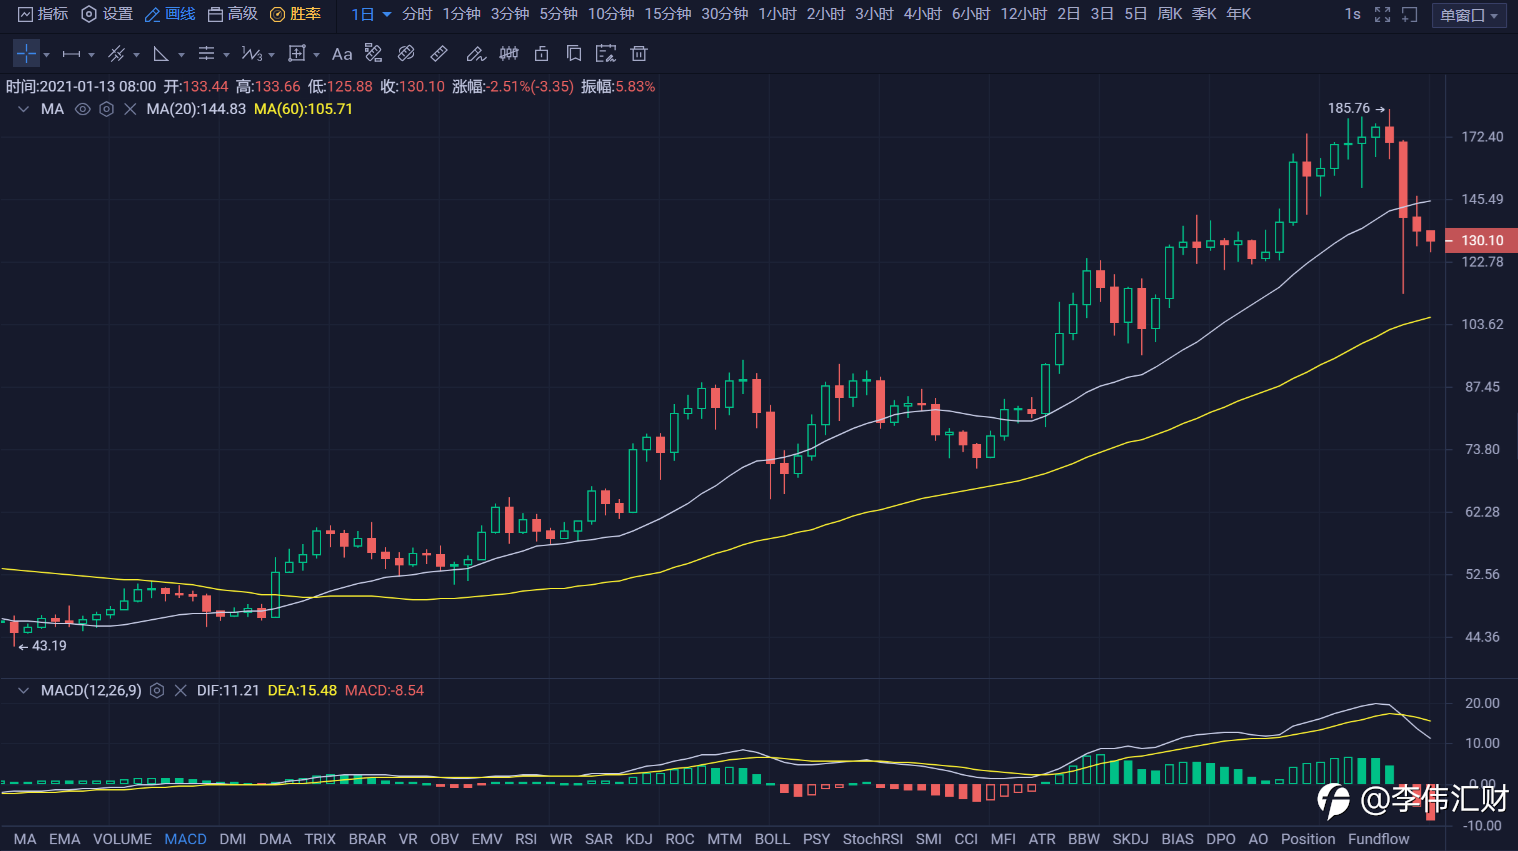Collapse the MA indicator legend
This screenshot has width=1518, height=851.
click(23, 109)
